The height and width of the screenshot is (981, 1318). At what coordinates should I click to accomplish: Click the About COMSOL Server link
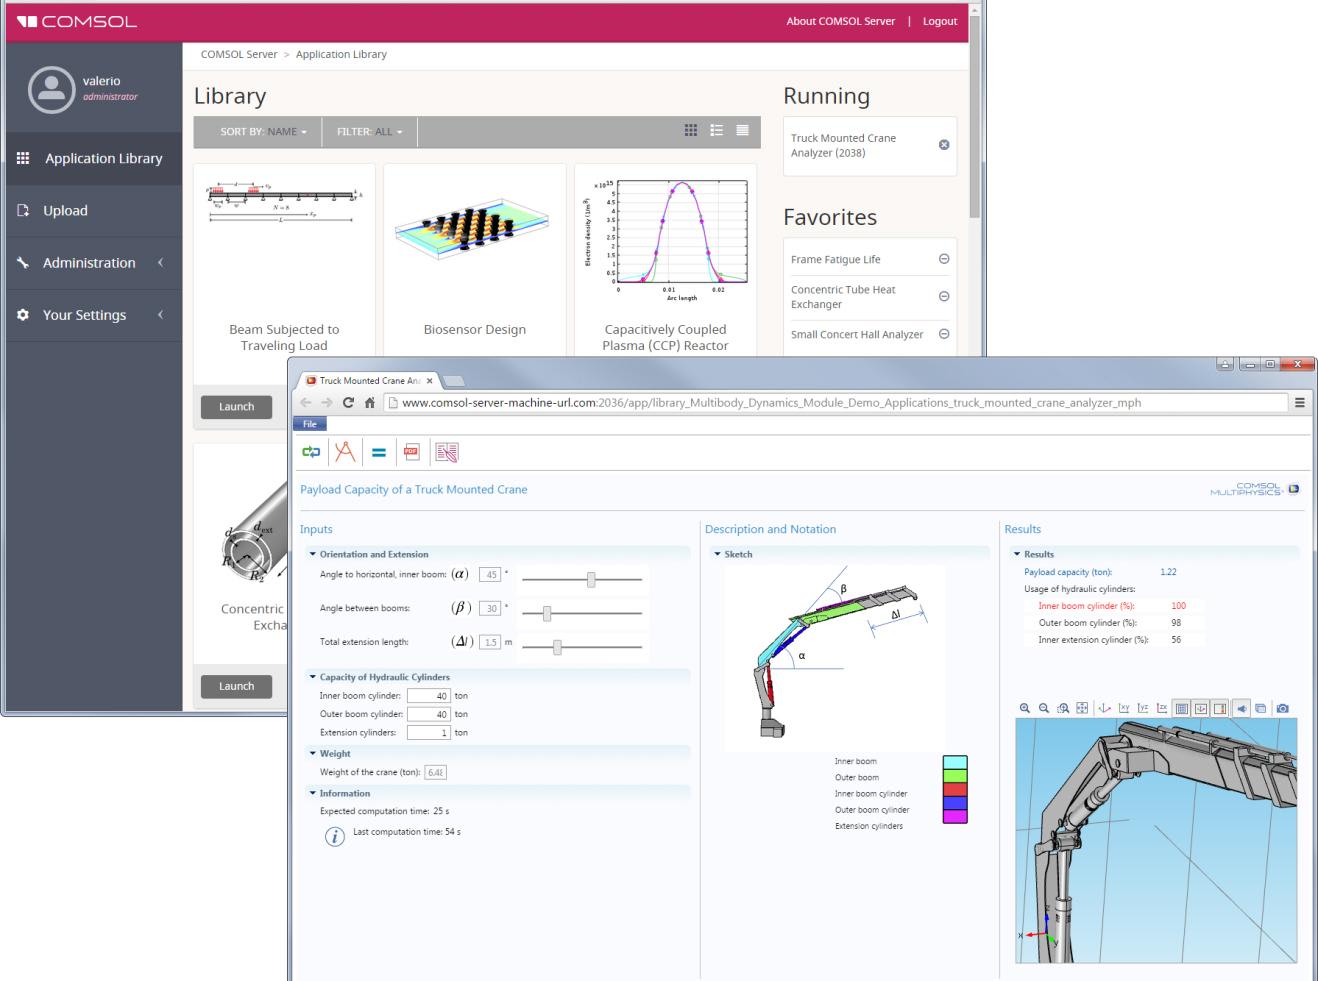click(841, 21)
